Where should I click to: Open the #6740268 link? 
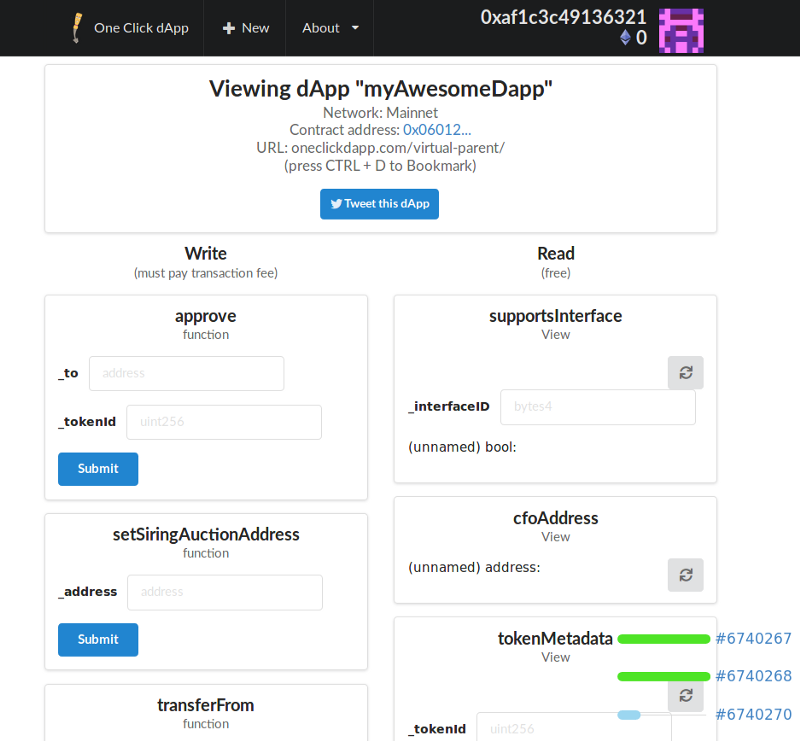tap(754, 676)
